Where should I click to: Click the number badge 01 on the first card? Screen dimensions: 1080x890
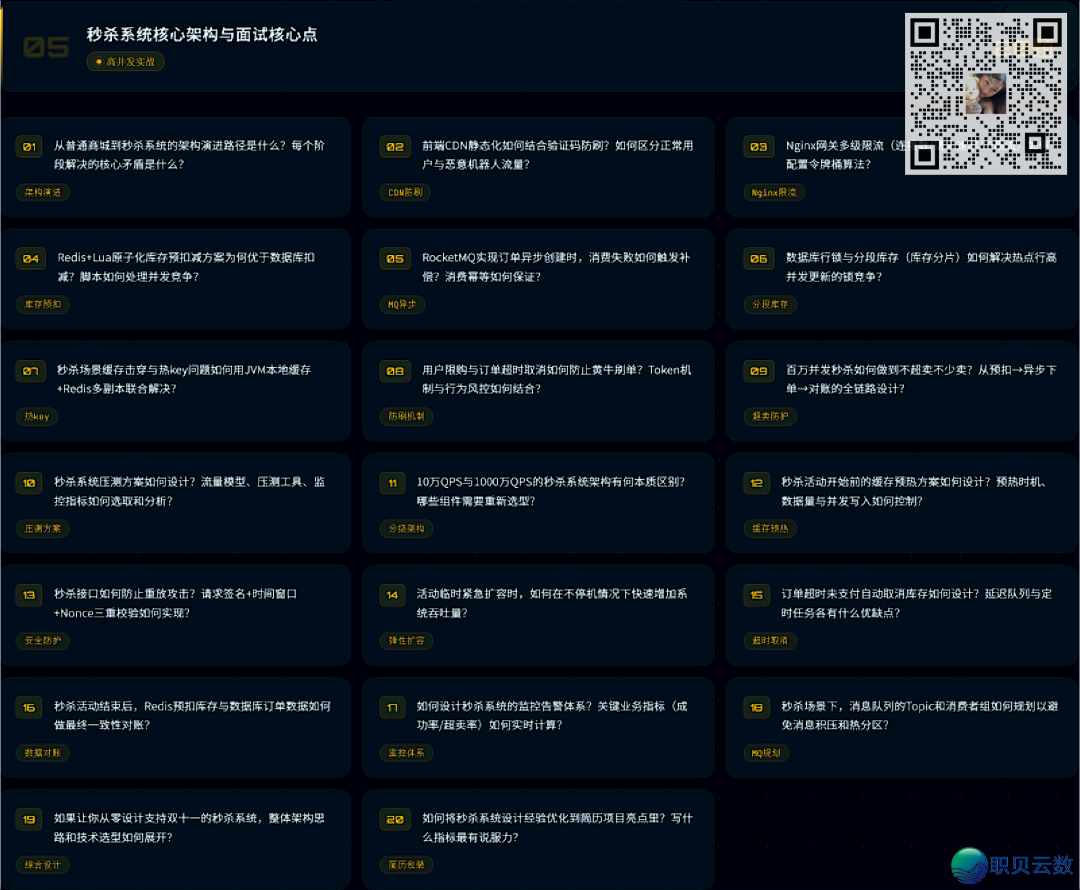coord(29,147)
